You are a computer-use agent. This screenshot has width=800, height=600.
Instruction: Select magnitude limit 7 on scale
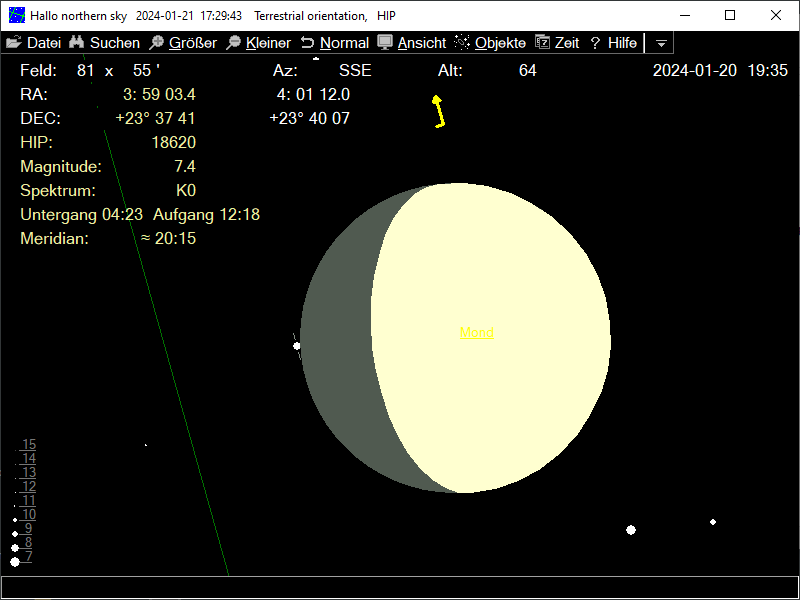coord(28,556)
